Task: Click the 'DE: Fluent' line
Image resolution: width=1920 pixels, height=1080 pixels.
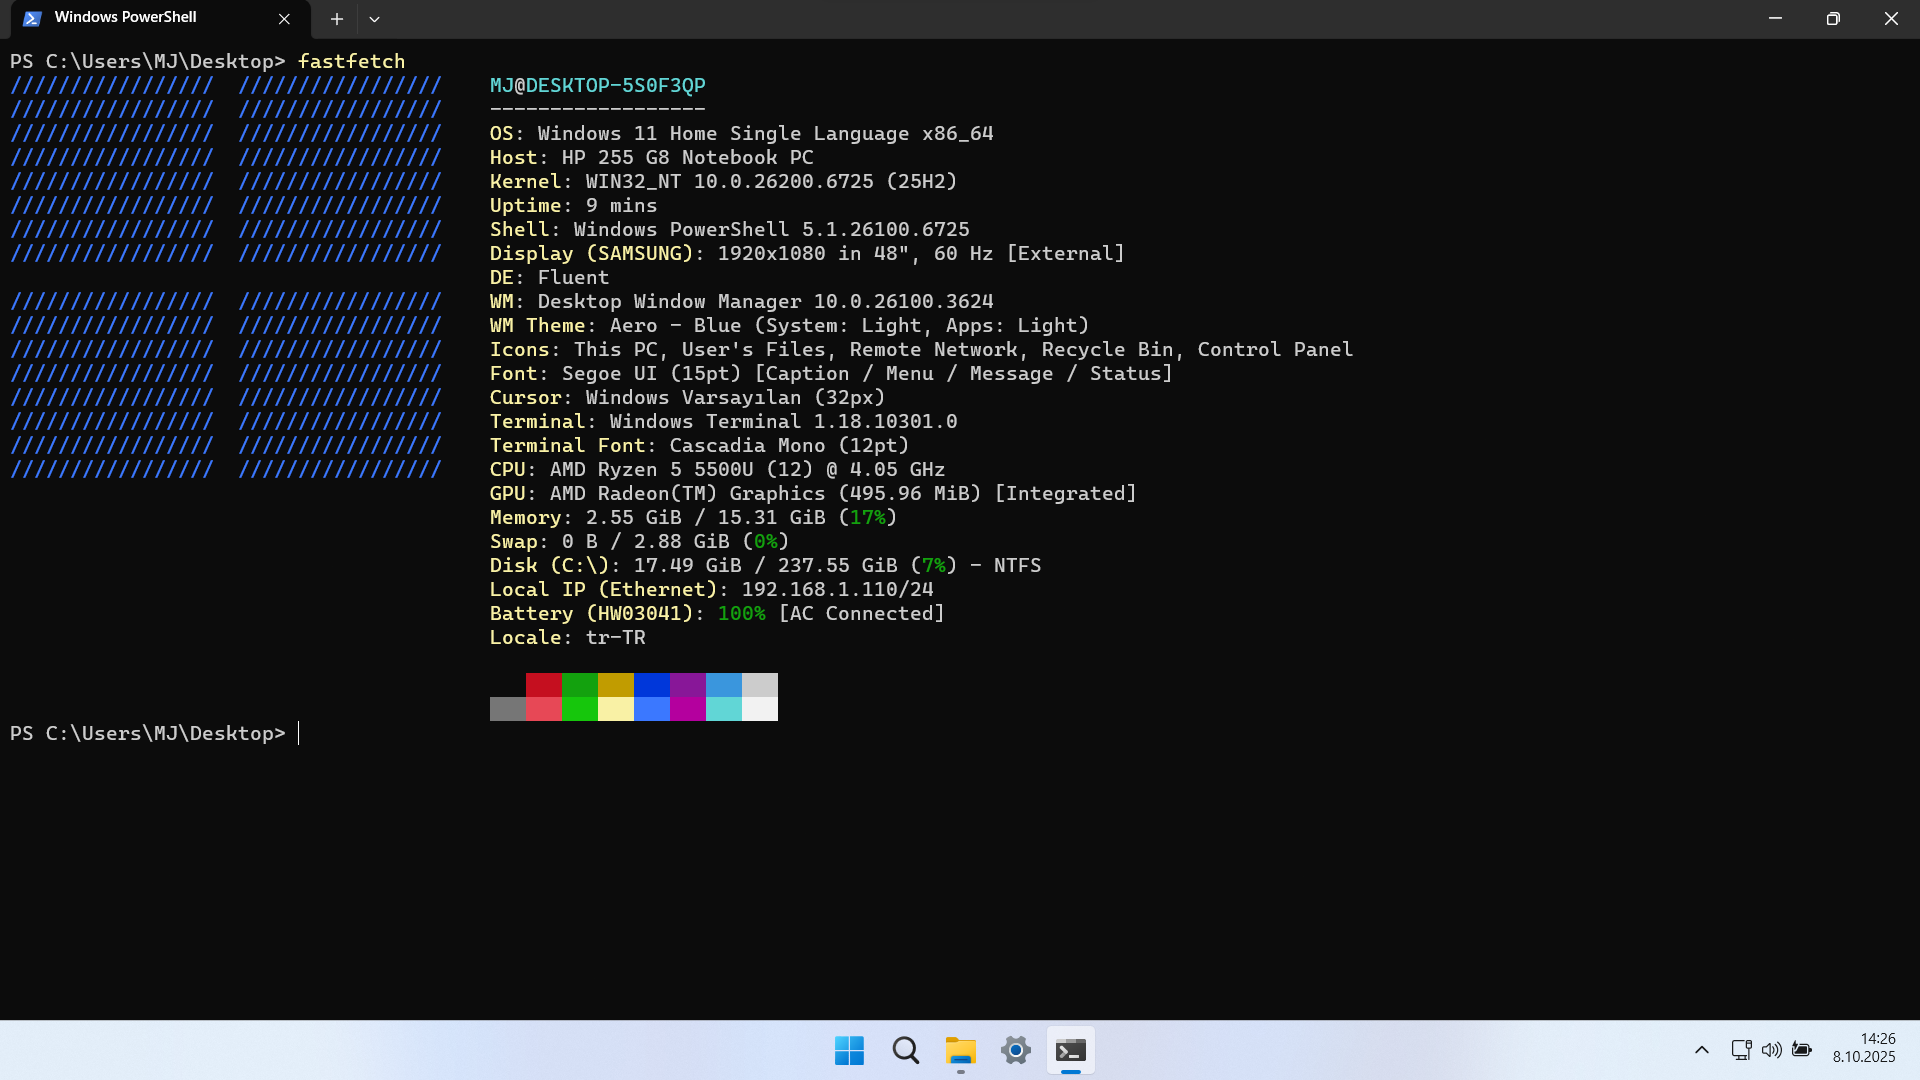Action: coord(550,277)
